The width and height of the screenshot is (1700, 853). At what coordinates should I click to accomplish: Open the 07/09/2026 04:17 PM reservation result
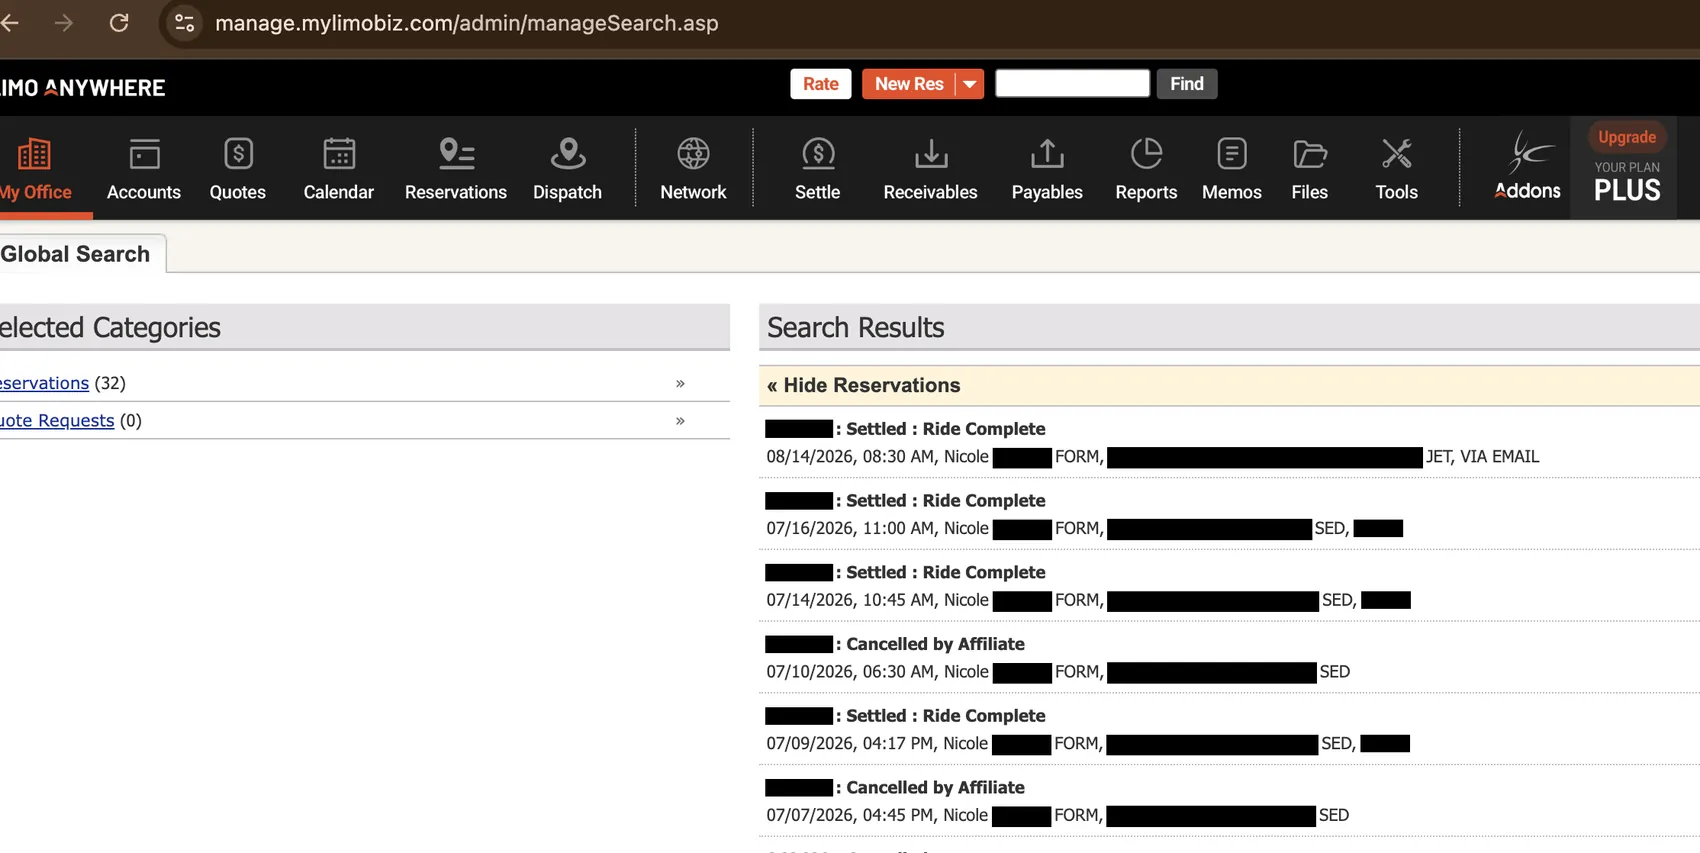coord(1229,730)
